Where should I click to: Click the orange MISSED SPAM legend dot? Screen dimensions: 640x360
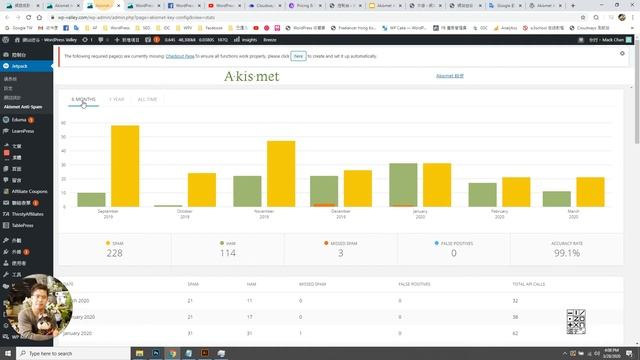(326, 243)
